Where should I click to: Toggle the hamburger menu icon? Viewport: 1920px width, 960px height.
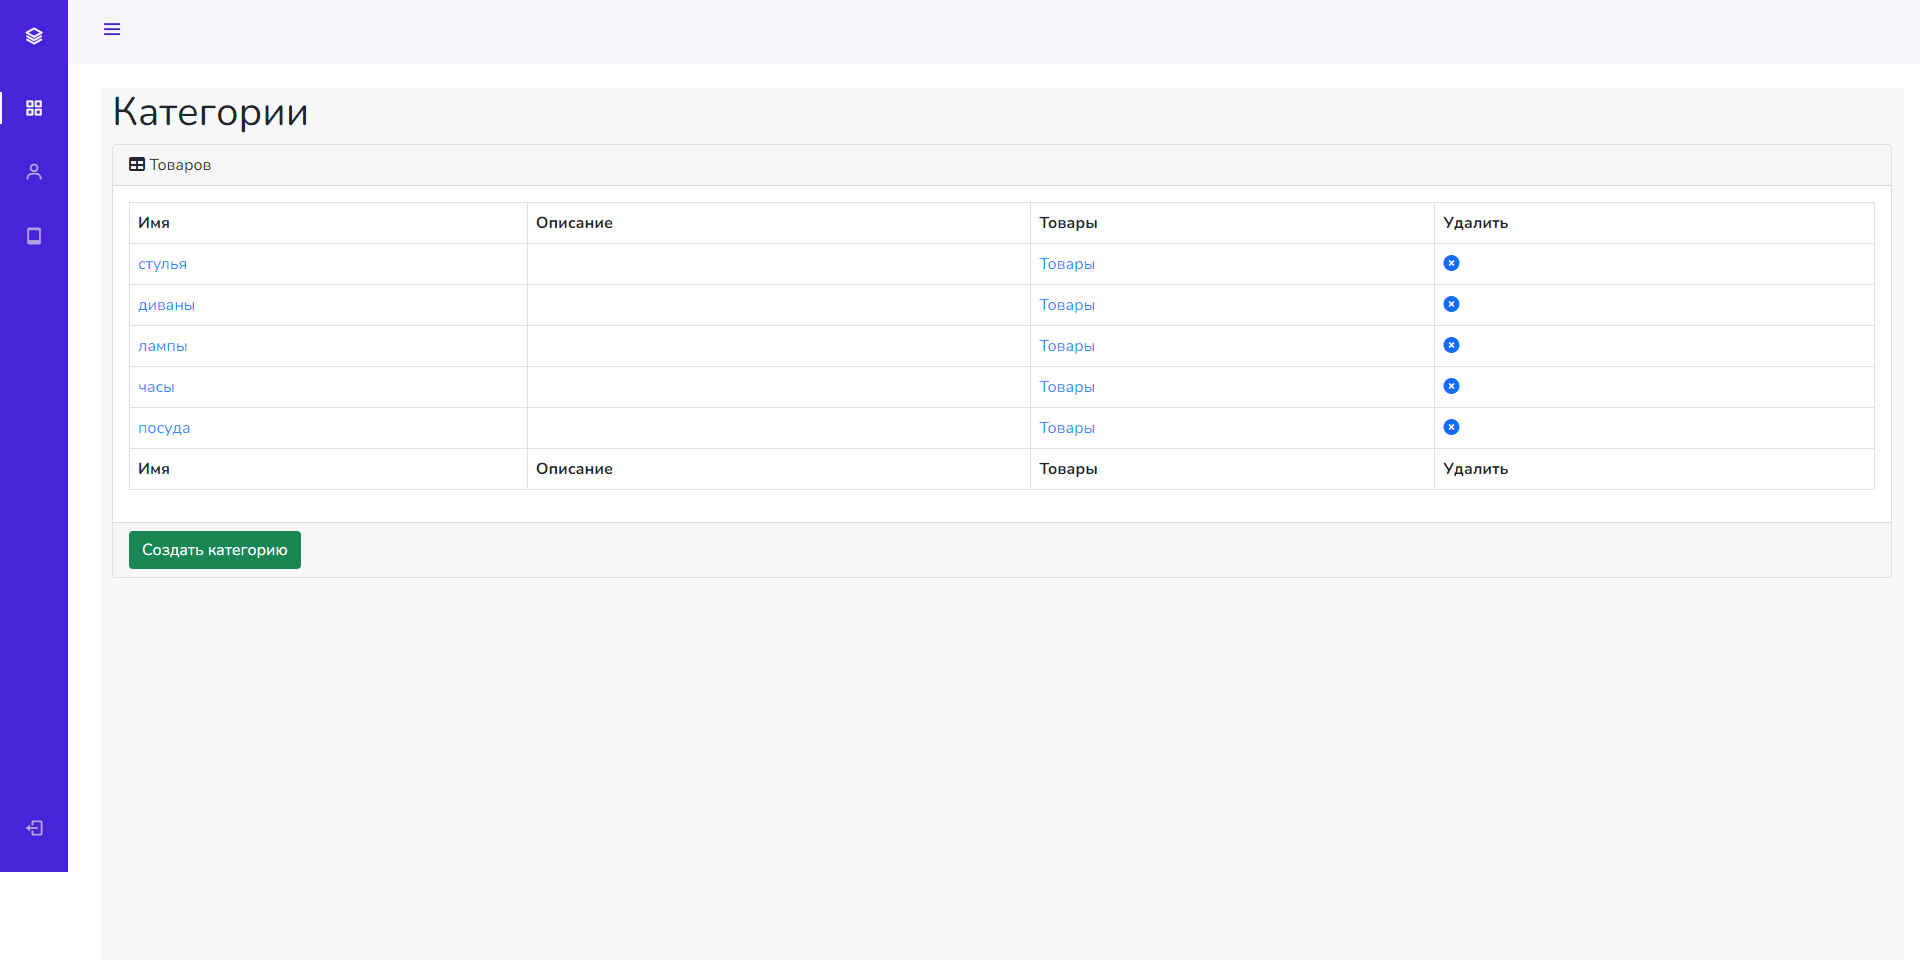(x=112, y=29)
